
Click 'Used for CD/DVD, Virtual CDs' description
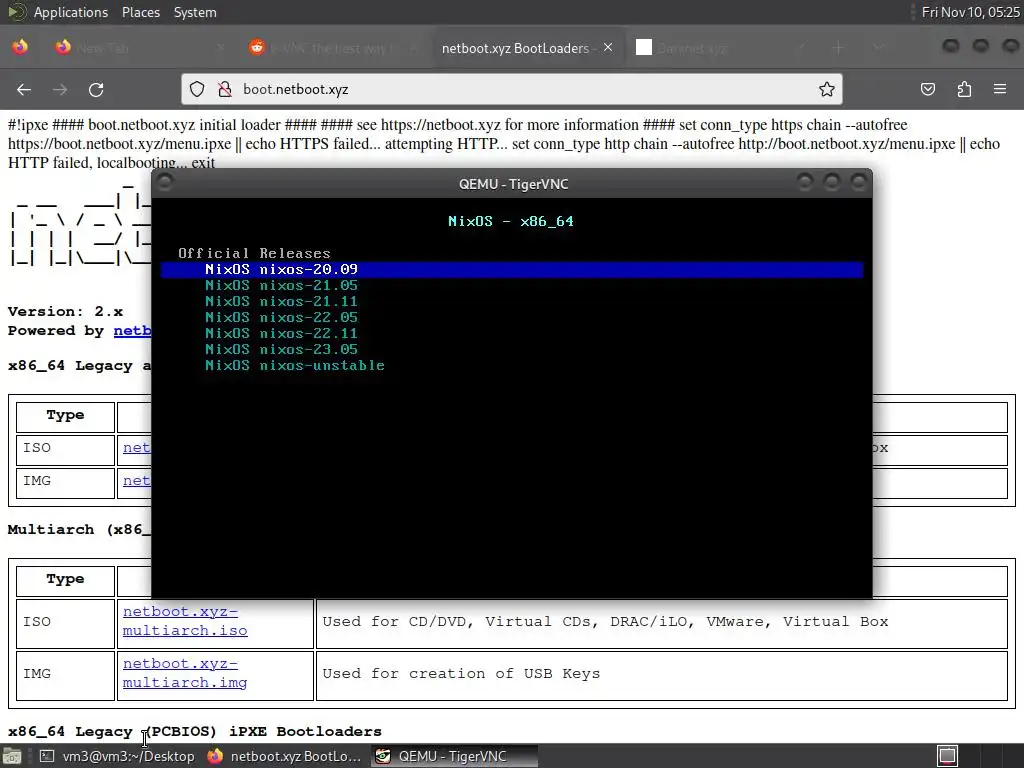point(605,622)
